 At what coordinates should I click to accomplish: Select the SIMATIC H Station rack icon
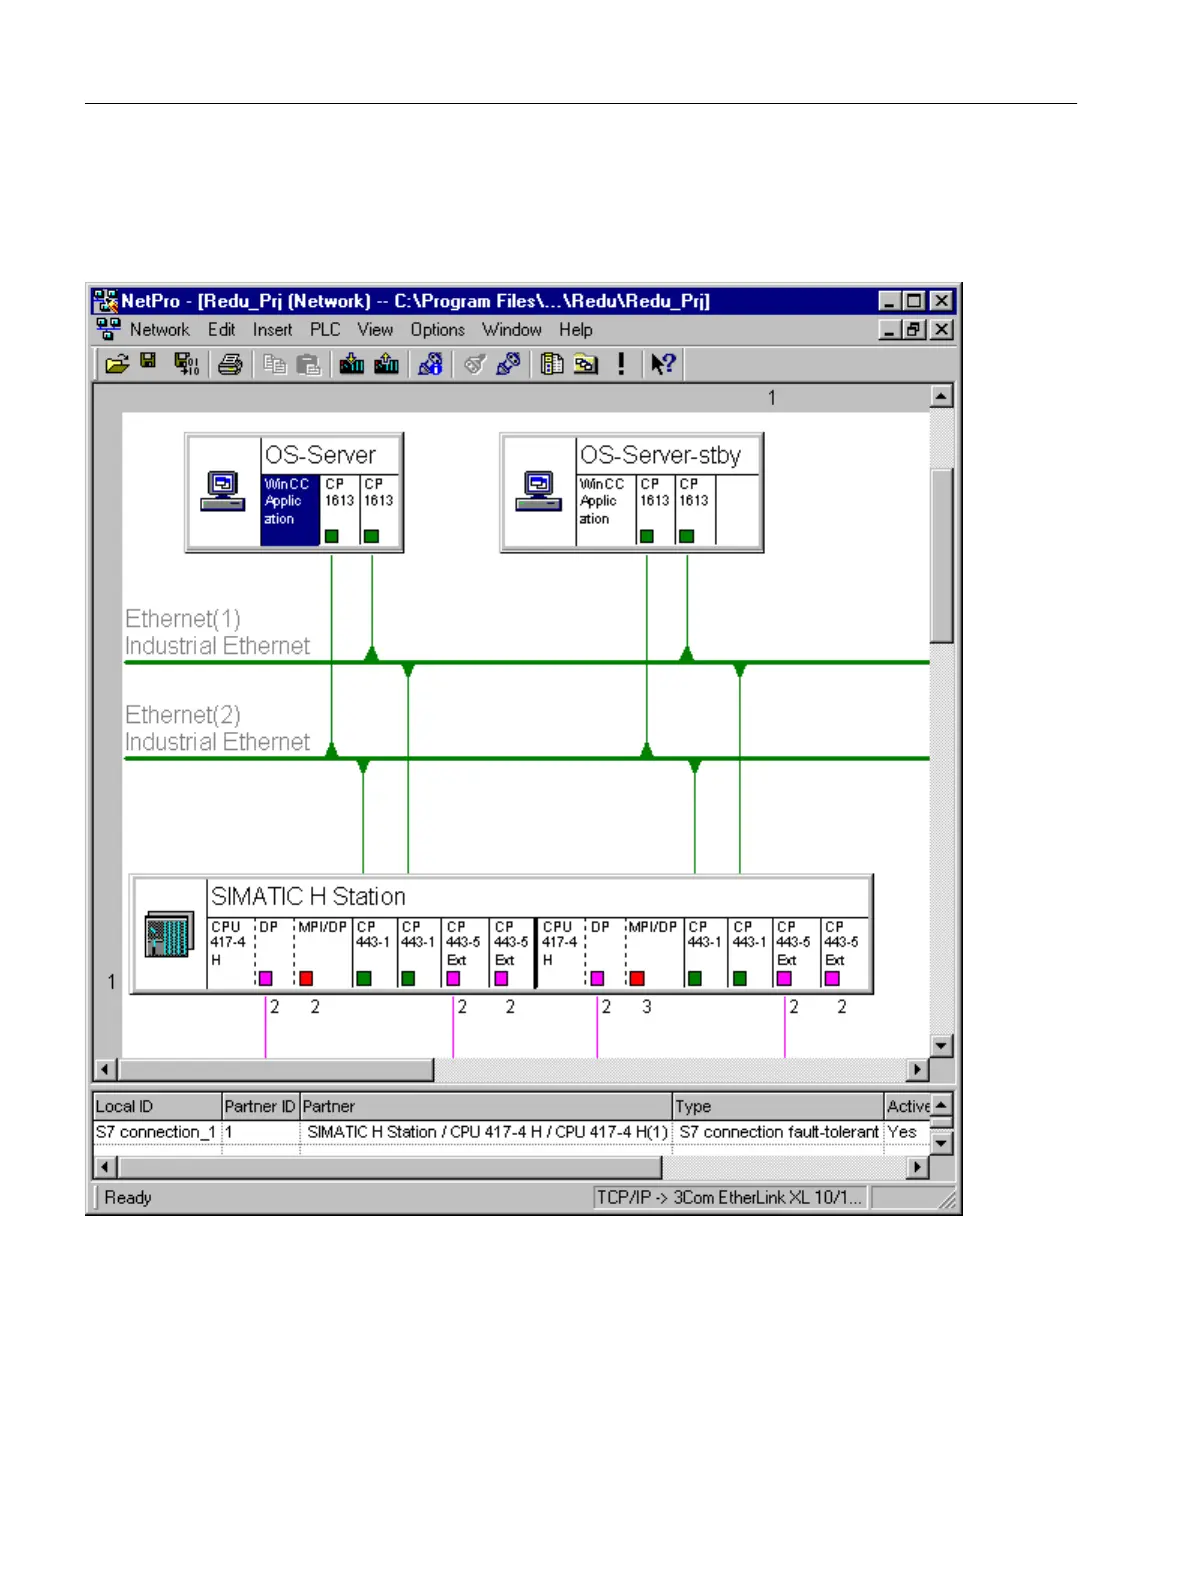coord(170,935)
